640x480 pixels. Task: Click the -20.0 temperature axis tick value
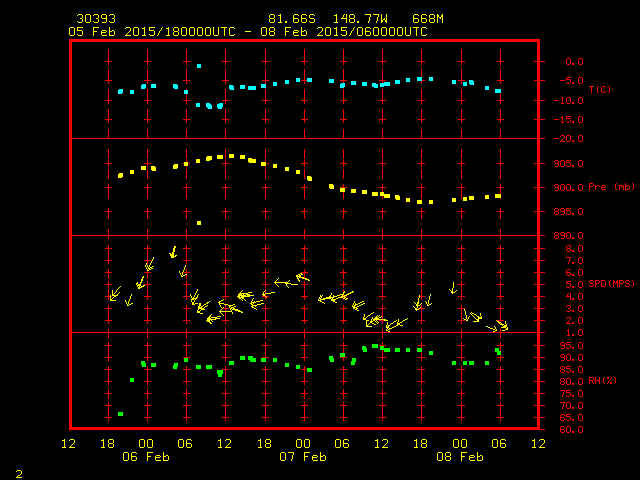tap(566, 139)
